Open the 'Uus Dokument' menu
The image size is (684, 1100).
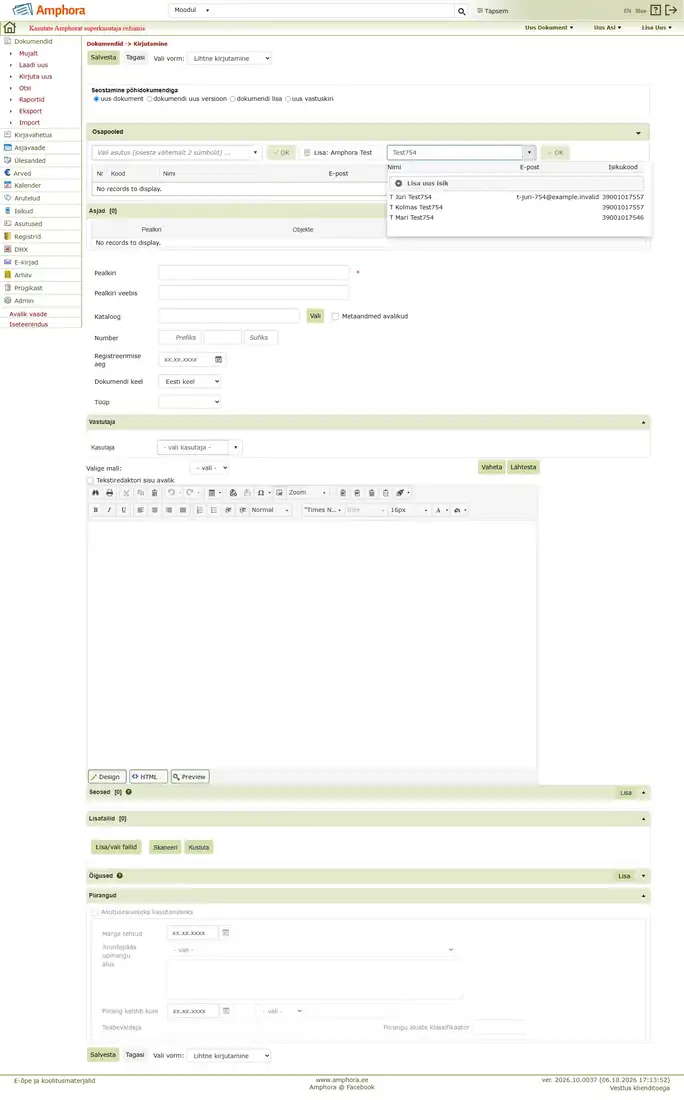[x=549, y=27]
